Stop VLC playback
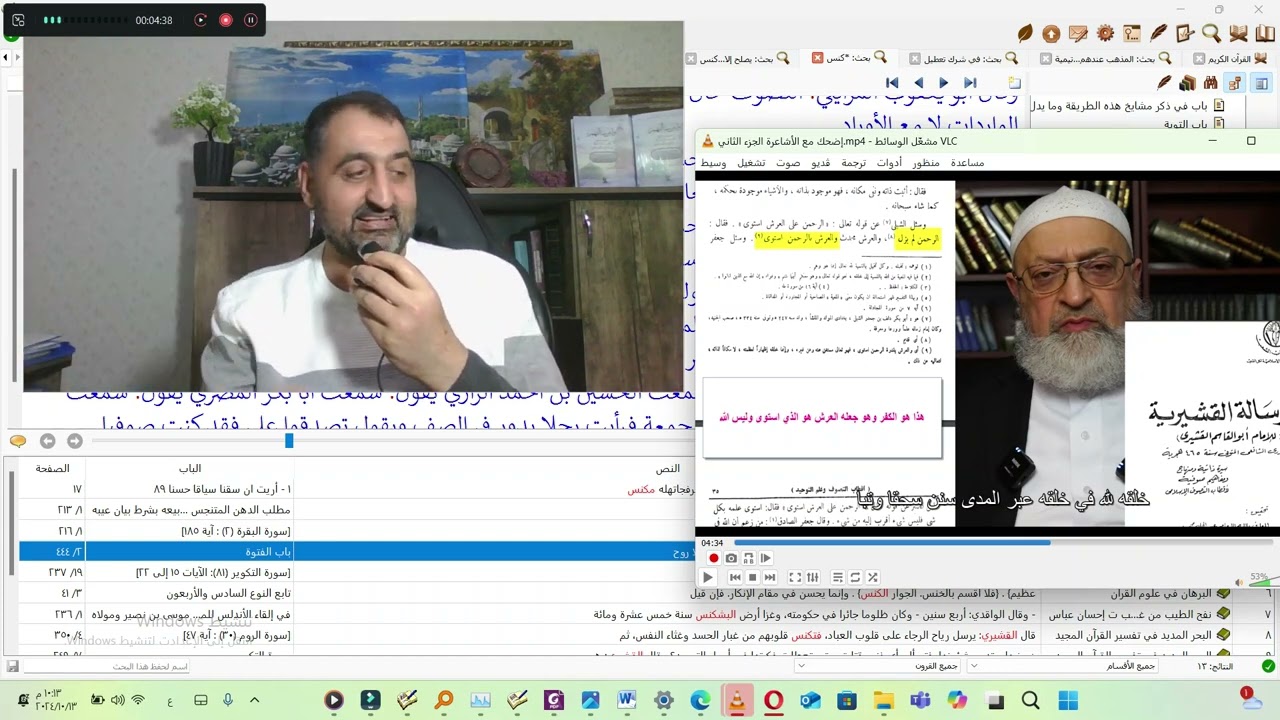 752,577
